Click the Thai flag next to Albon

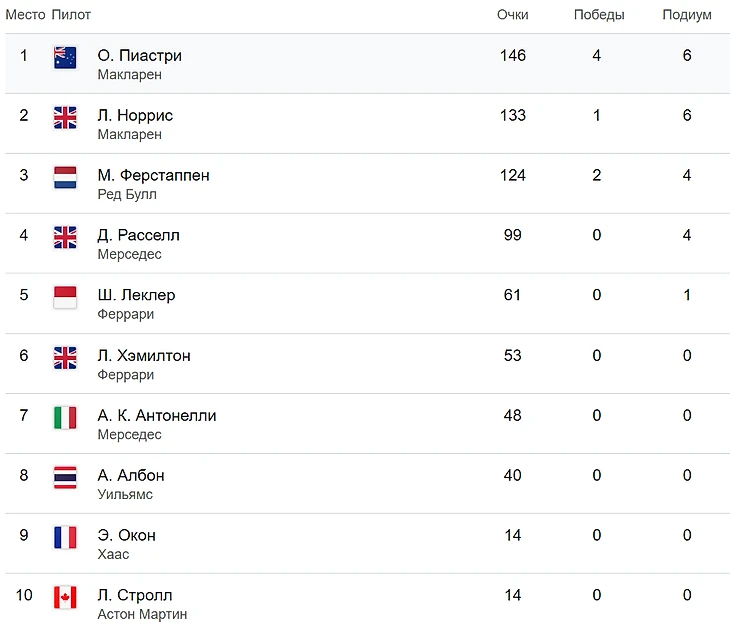[65, 477]
